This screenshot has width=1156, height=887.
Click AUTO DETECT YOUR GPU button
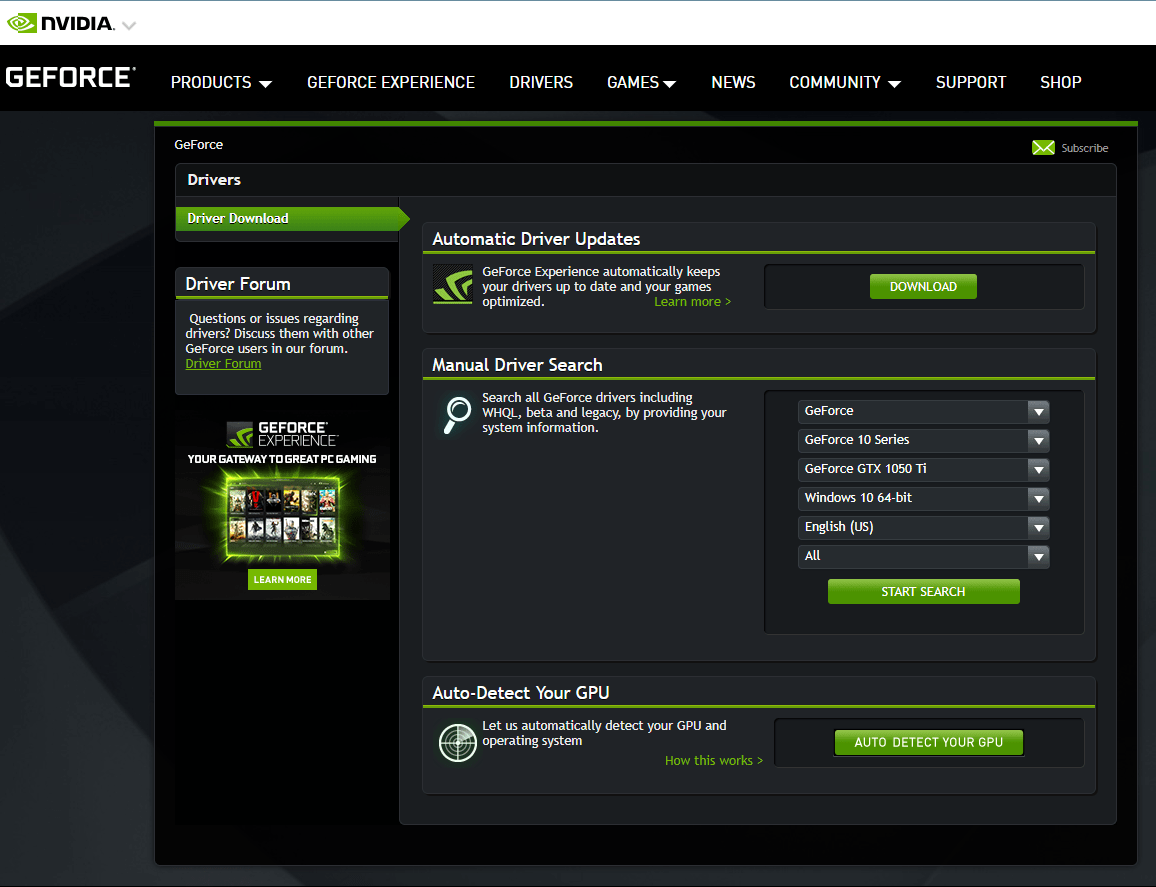pos(928,742)
